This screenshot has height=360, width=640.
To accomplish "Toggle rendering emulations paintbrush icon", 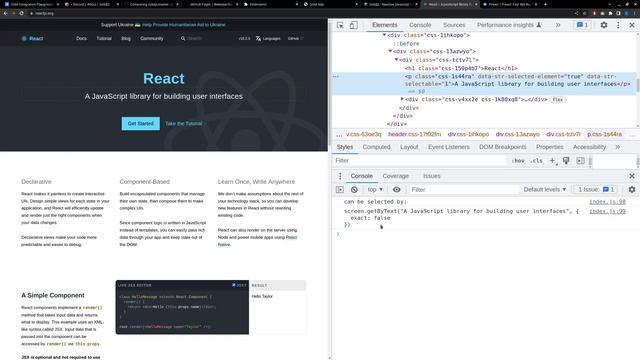I will click(x=566, y=161).
